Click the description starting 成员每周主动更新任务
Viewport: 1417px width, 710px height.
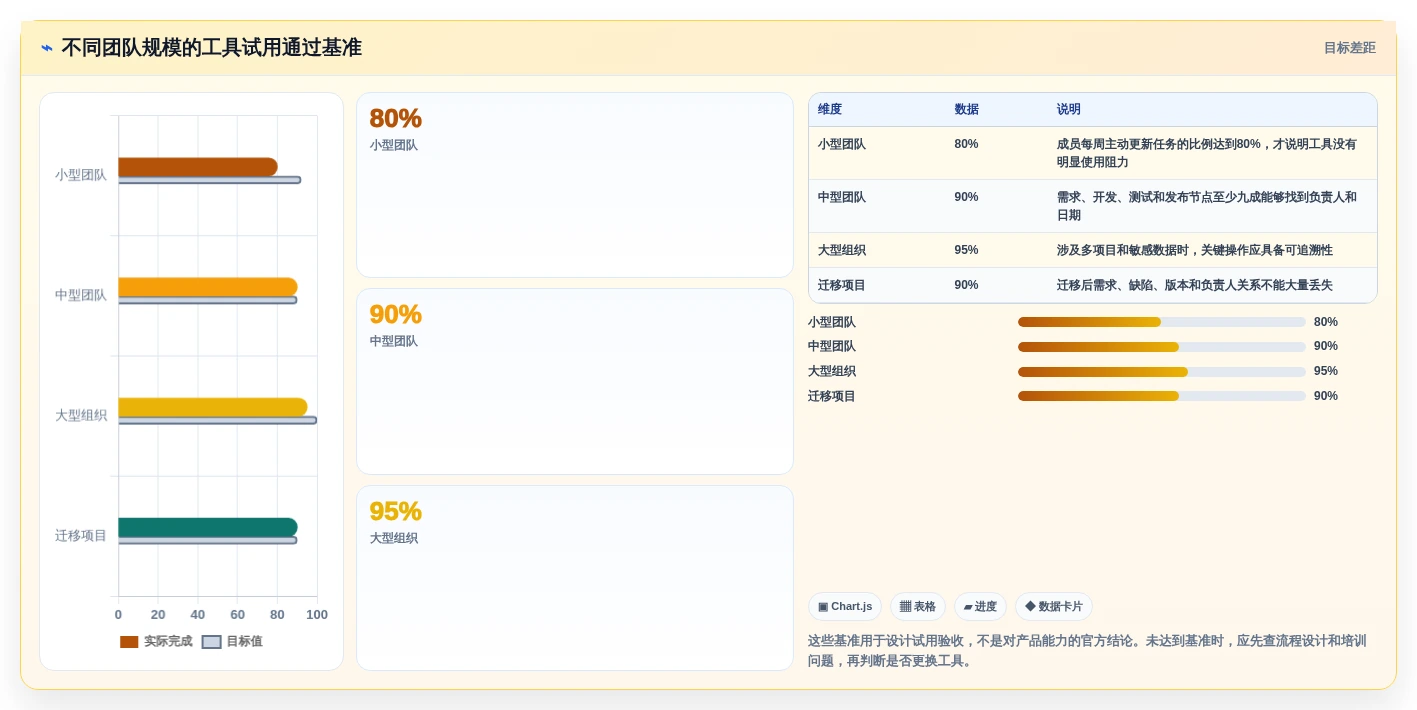1207,153
